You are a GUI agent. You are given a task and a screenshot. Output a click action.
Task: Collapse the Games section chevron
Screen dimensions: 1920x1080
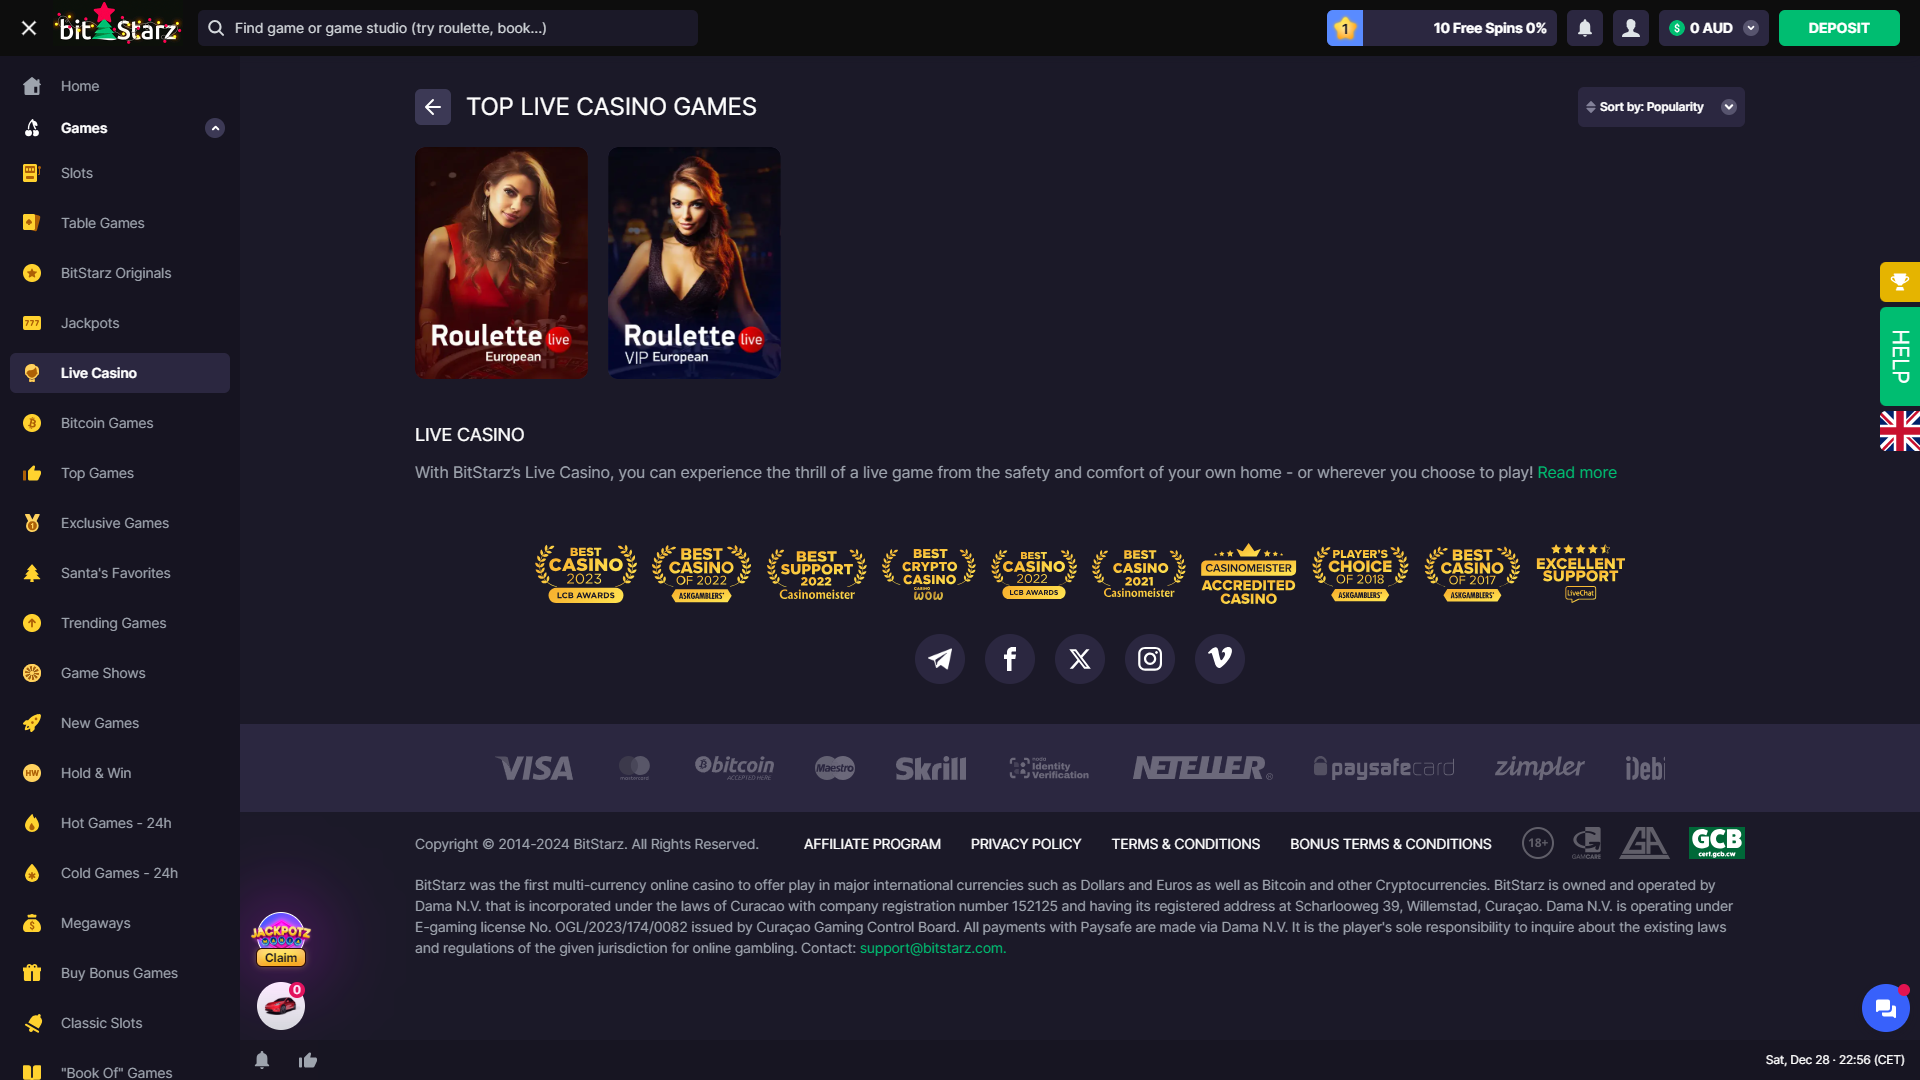pos(215,128)
